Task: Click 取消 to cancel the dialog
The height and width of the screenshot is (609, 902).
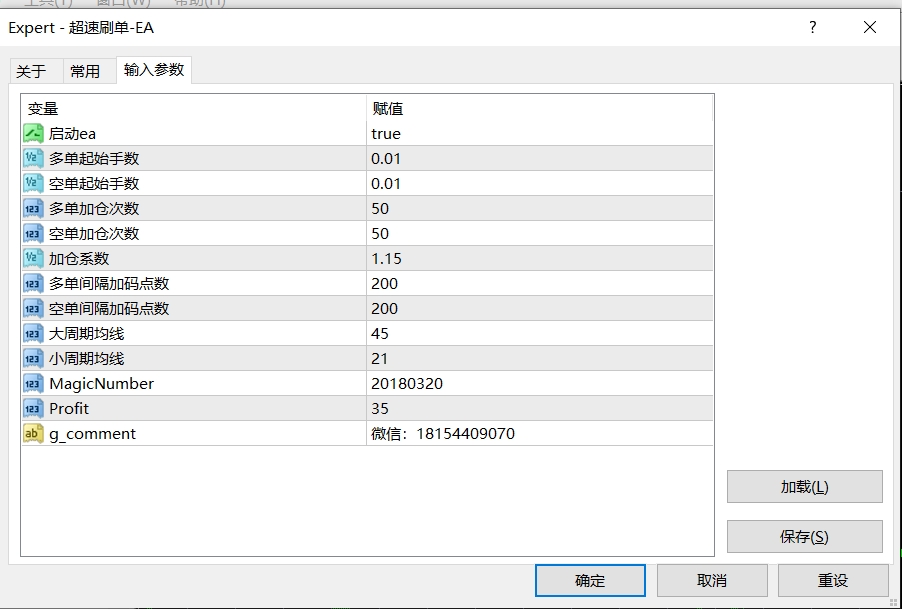Action: pos(712,581)
